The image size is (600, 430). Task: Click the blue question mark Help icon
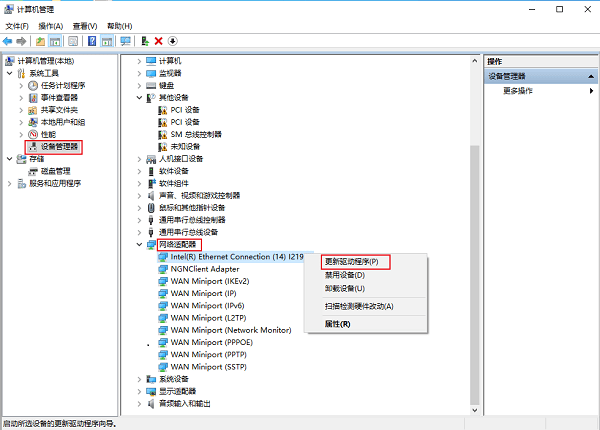92,41
